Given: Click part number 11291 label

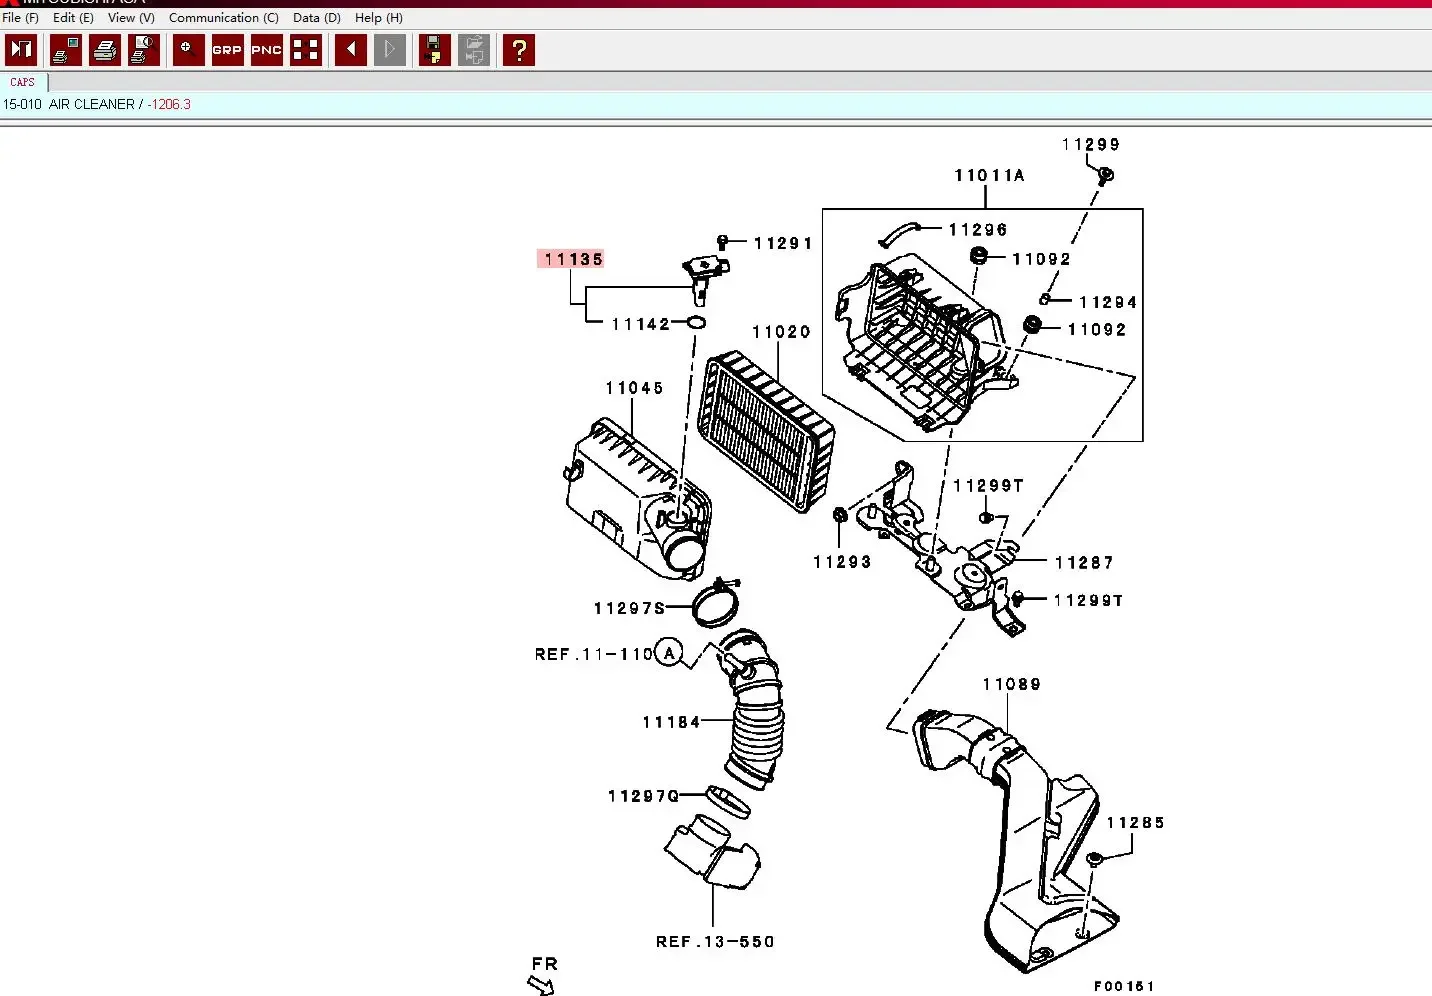Looking at the screenshot, I should click(x=783, y=243).
